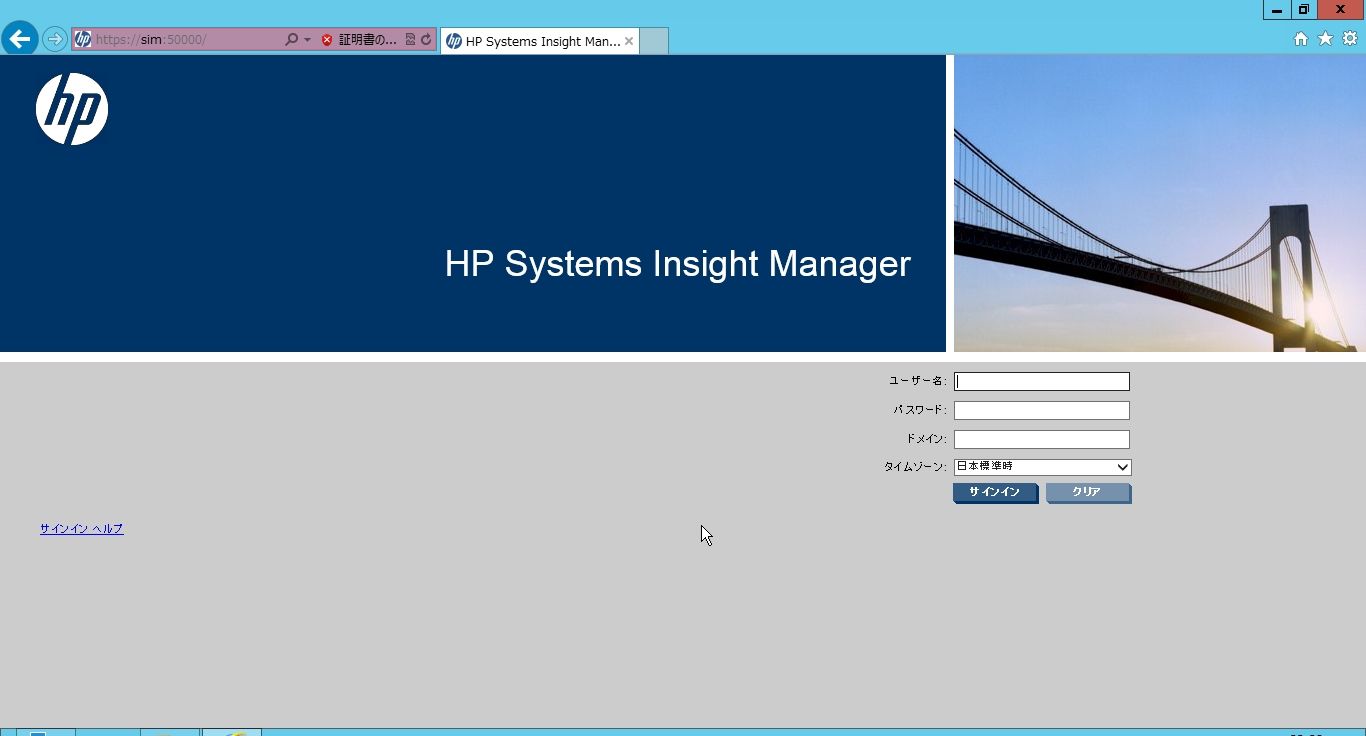1366x736 pixels.
Task: Toggle the compatibility view icon
Action: [x=410, y=40]
